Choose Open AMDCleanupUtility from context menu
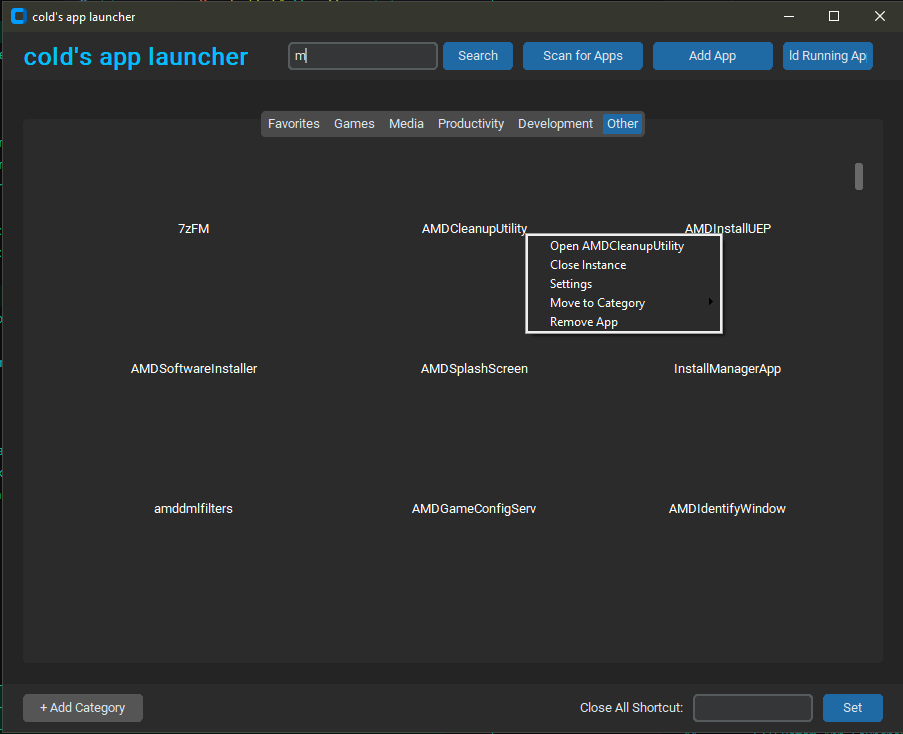The height and width of the screenshot is (734, 903). pos(624,246)
